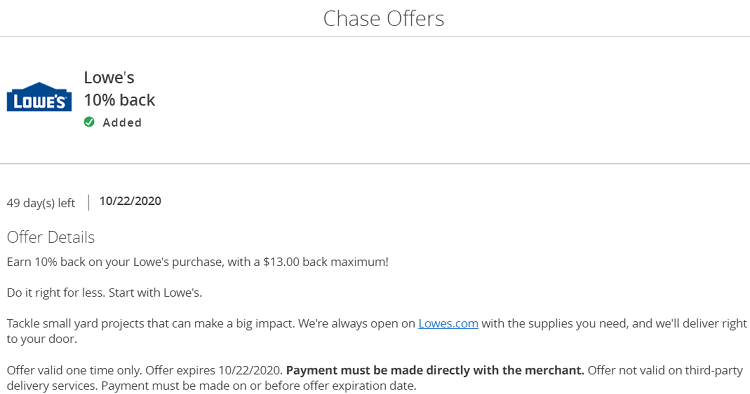Click the $13.00 back maximum sentence

pos(198,262)
